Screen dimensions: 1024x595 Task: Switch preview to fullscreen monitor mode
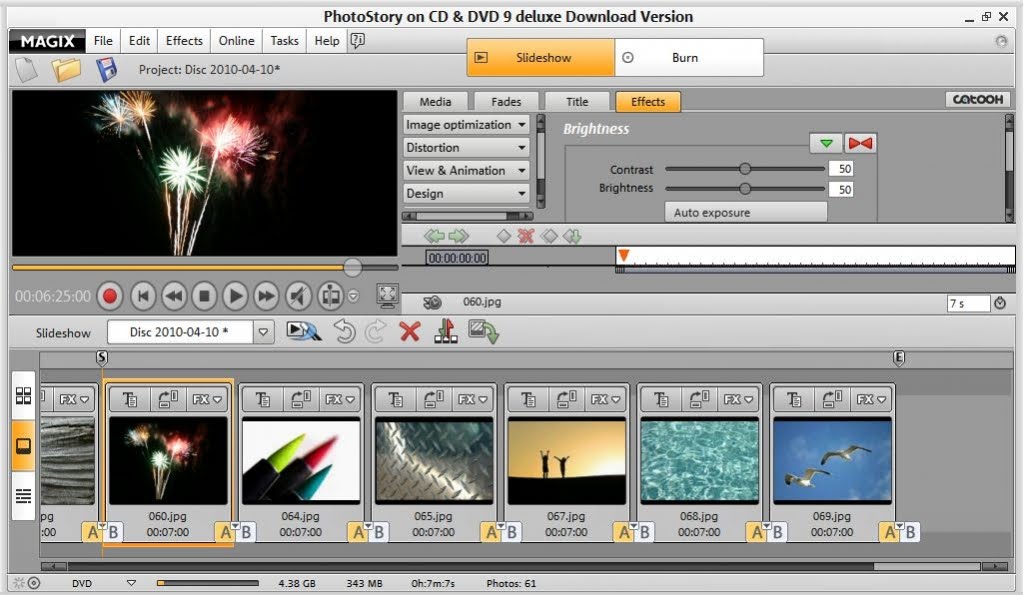pos(388,296)
